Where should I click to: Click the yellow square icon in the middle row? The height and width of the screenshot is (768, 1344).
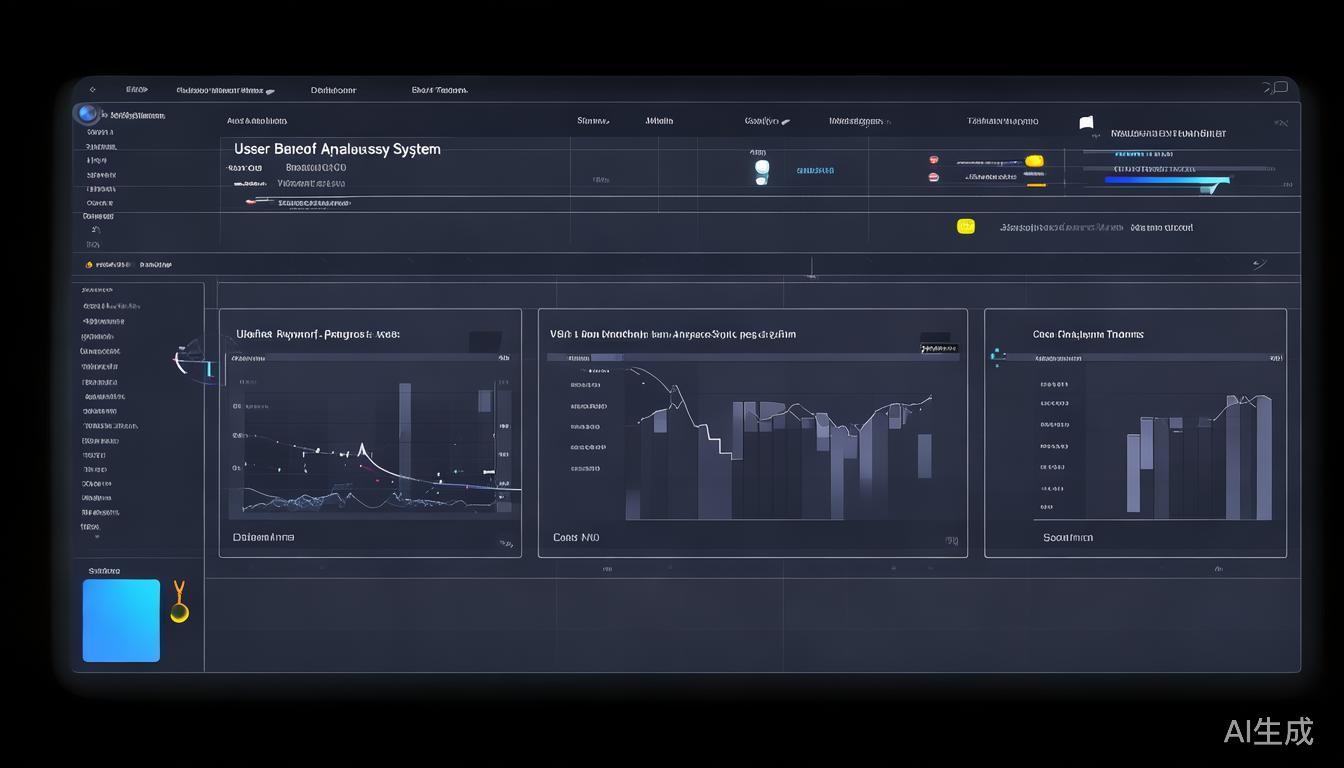[x=965, y=226]
